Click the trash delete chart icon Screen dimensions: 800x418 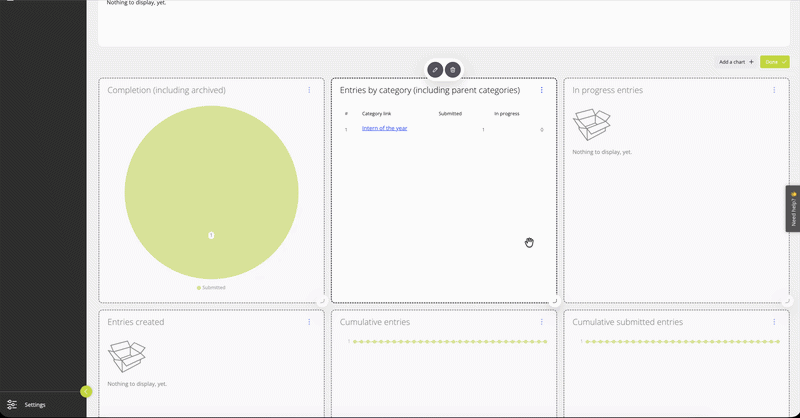(453, 70)
